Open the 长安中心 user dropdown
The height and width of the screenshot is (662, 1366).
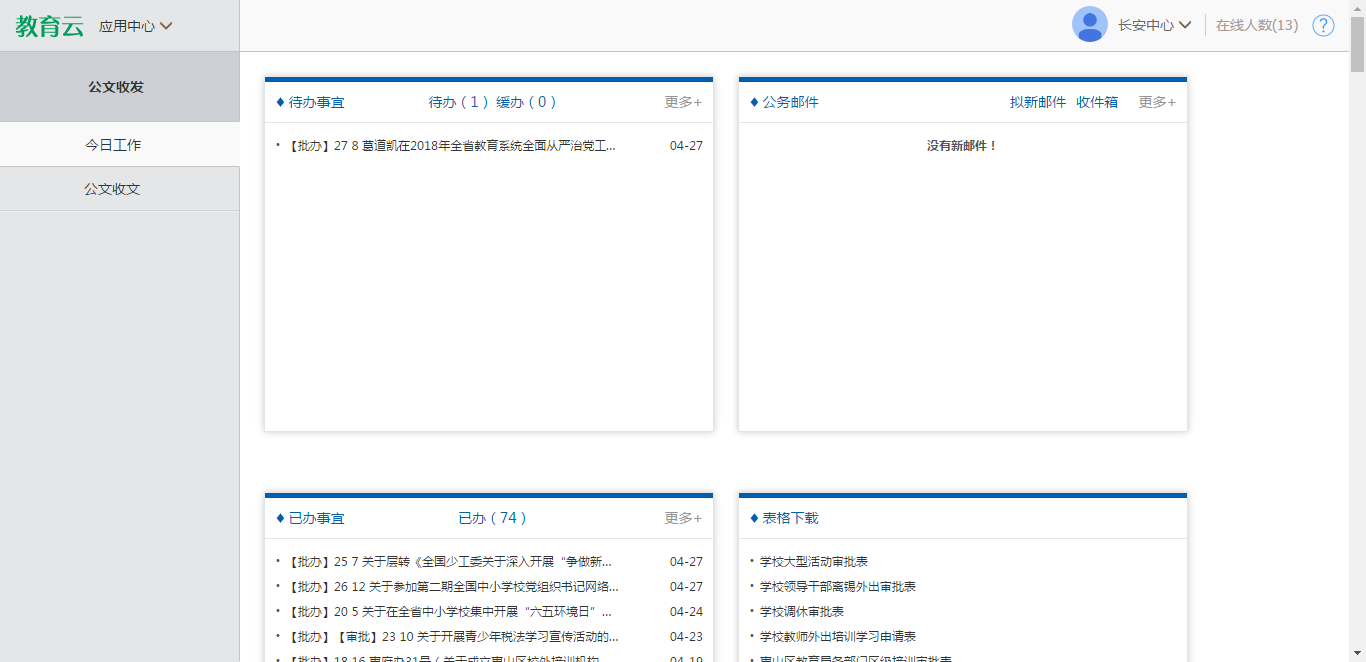click(x=1154, y=25)
